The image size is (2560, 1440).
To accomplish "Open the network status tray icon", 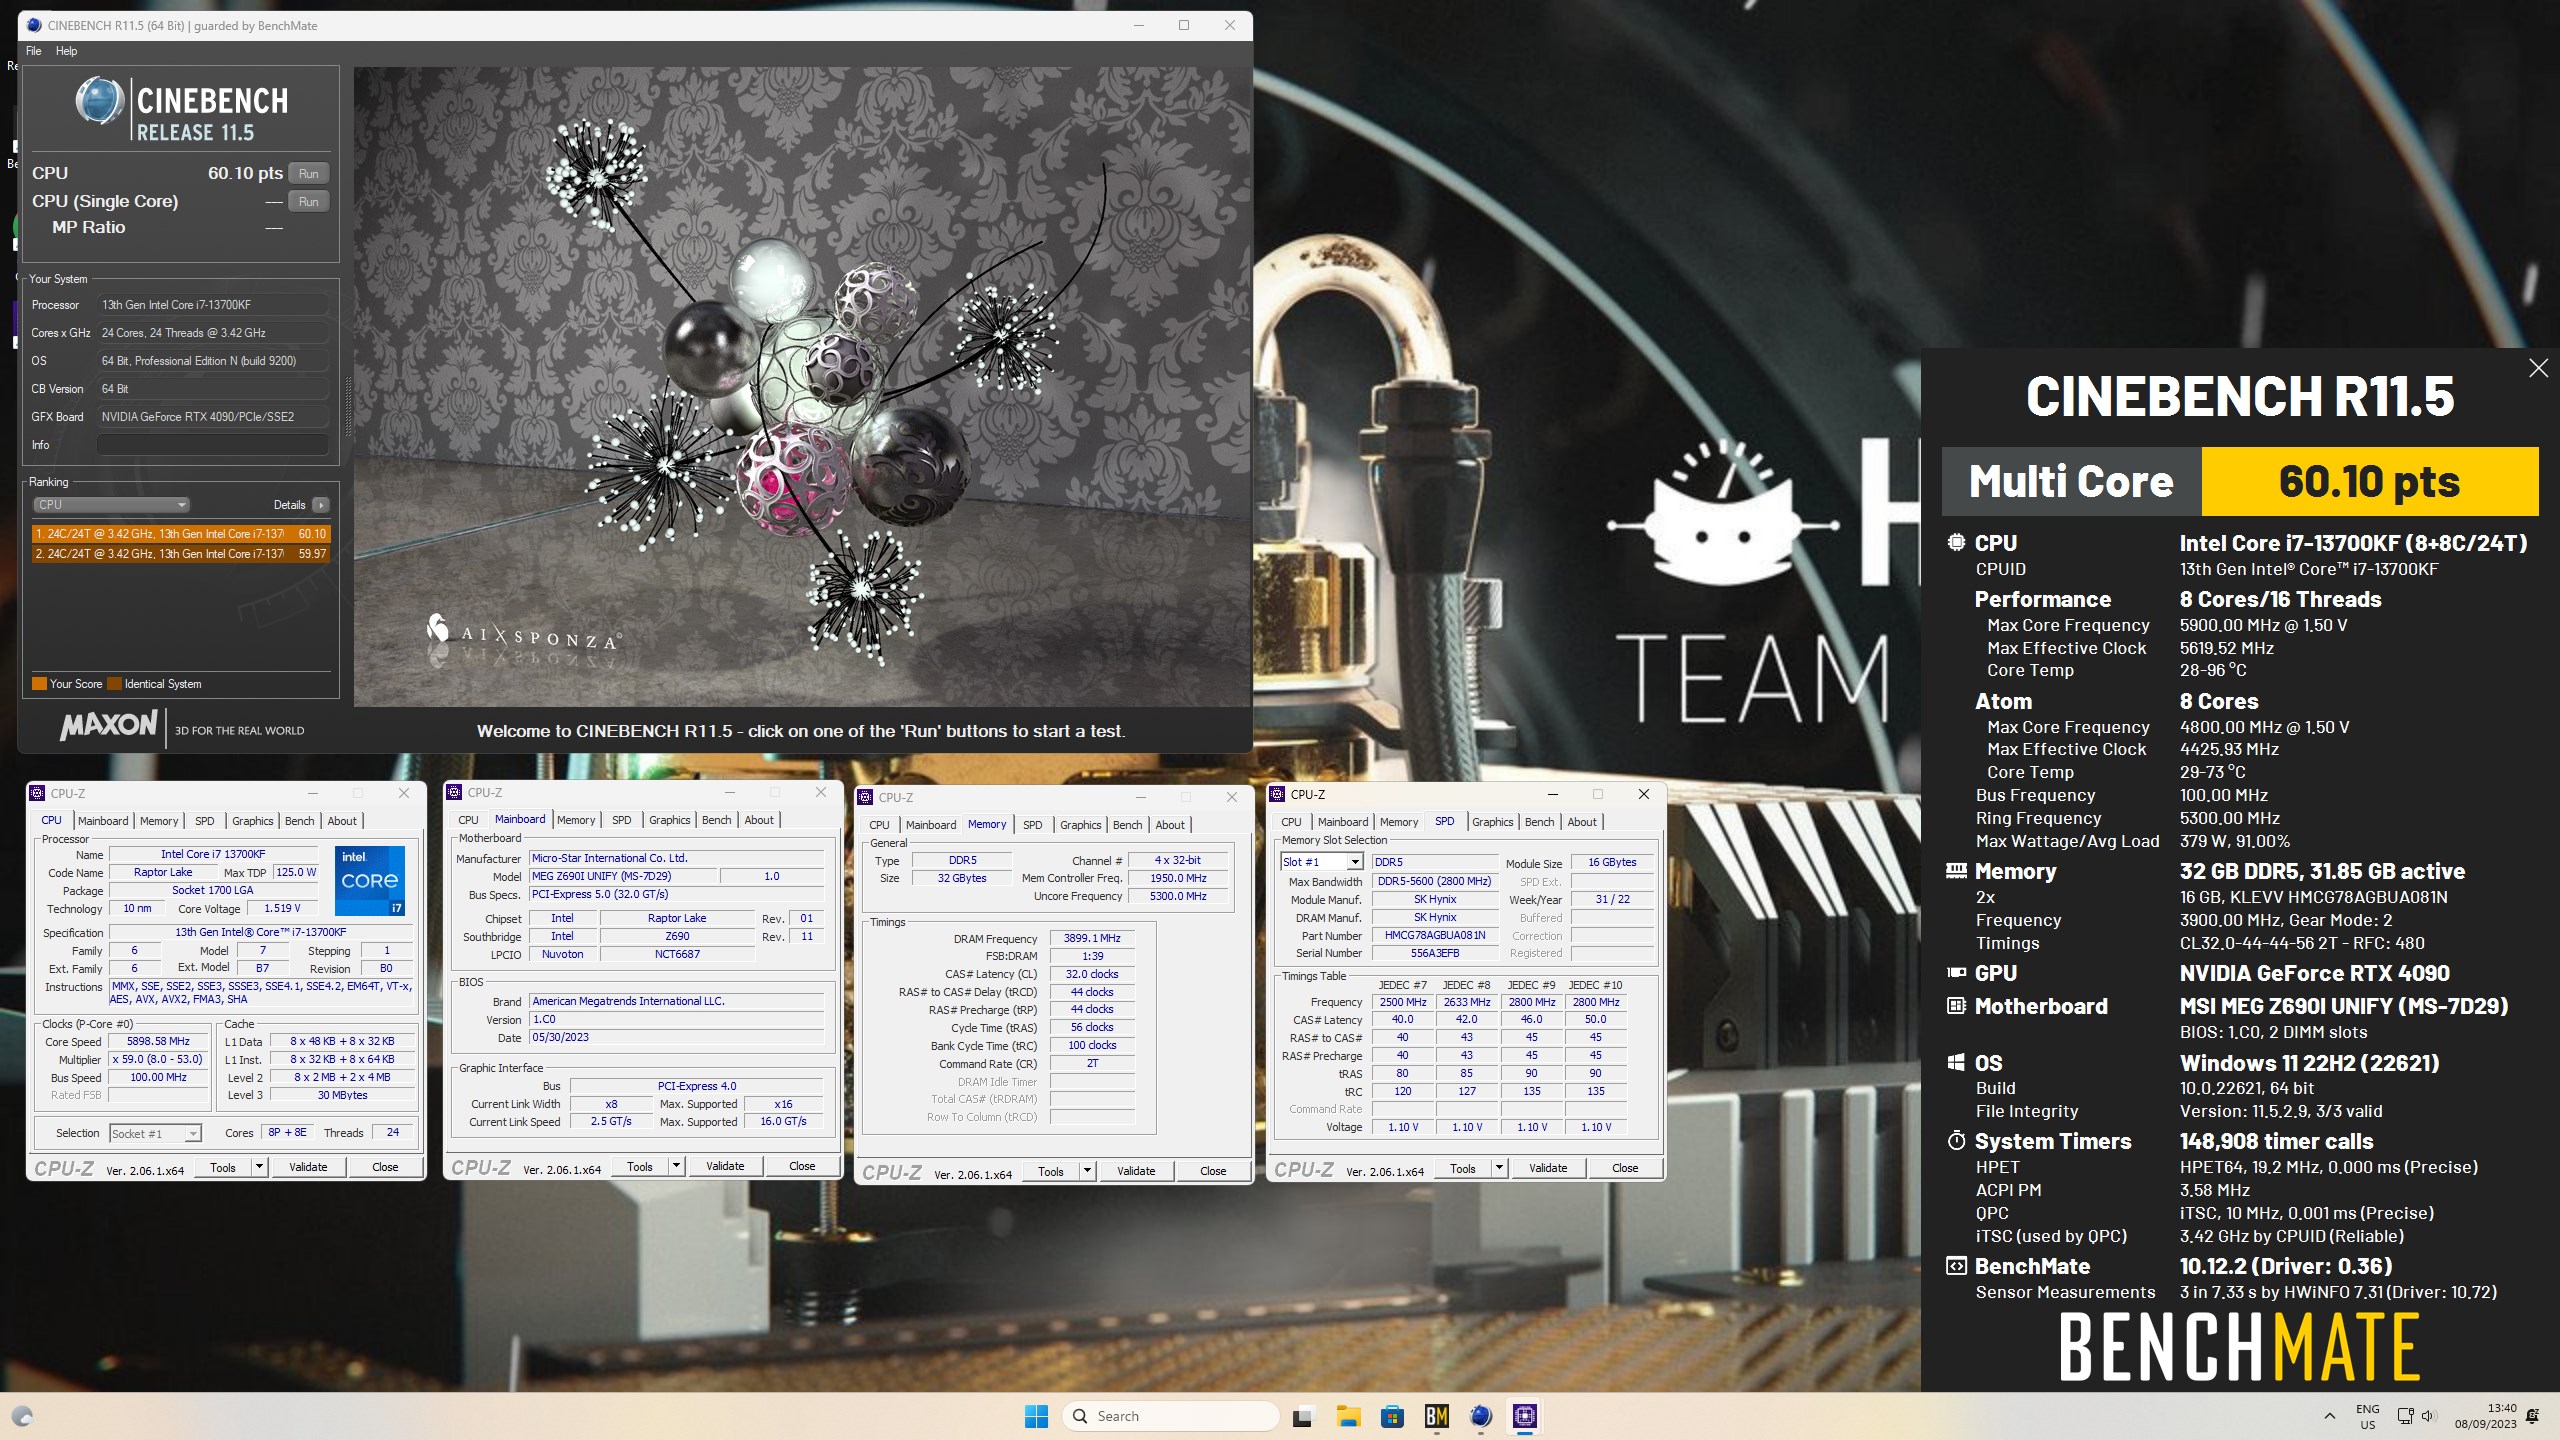I will coord(2405,1416).
